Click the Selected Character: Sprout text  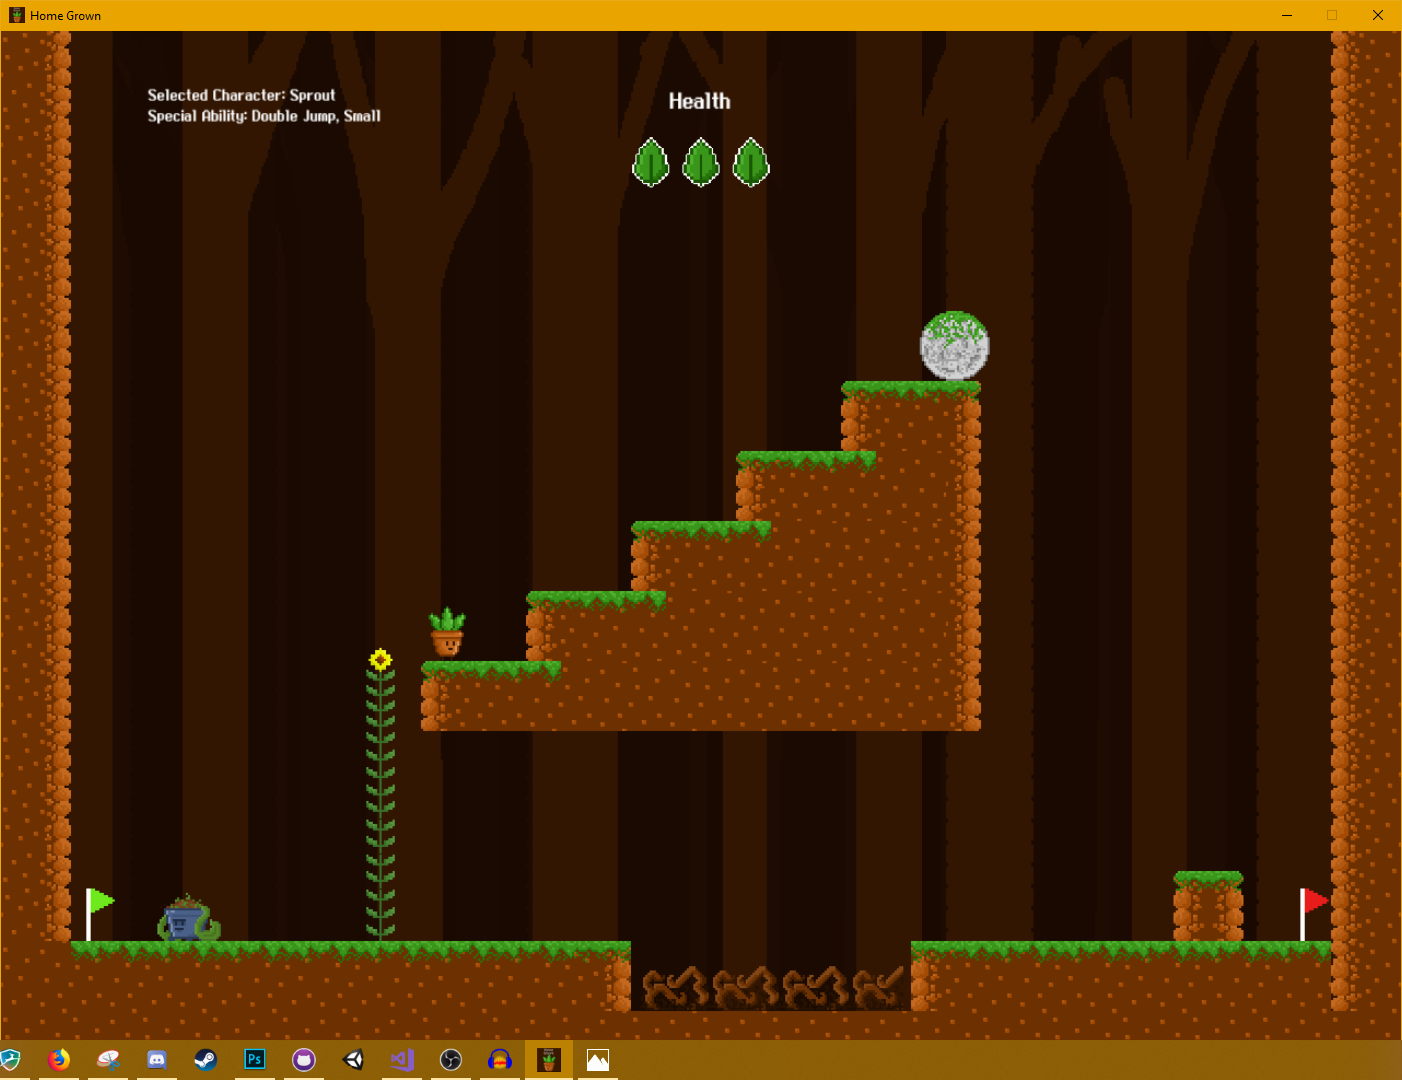click(240, 95)
